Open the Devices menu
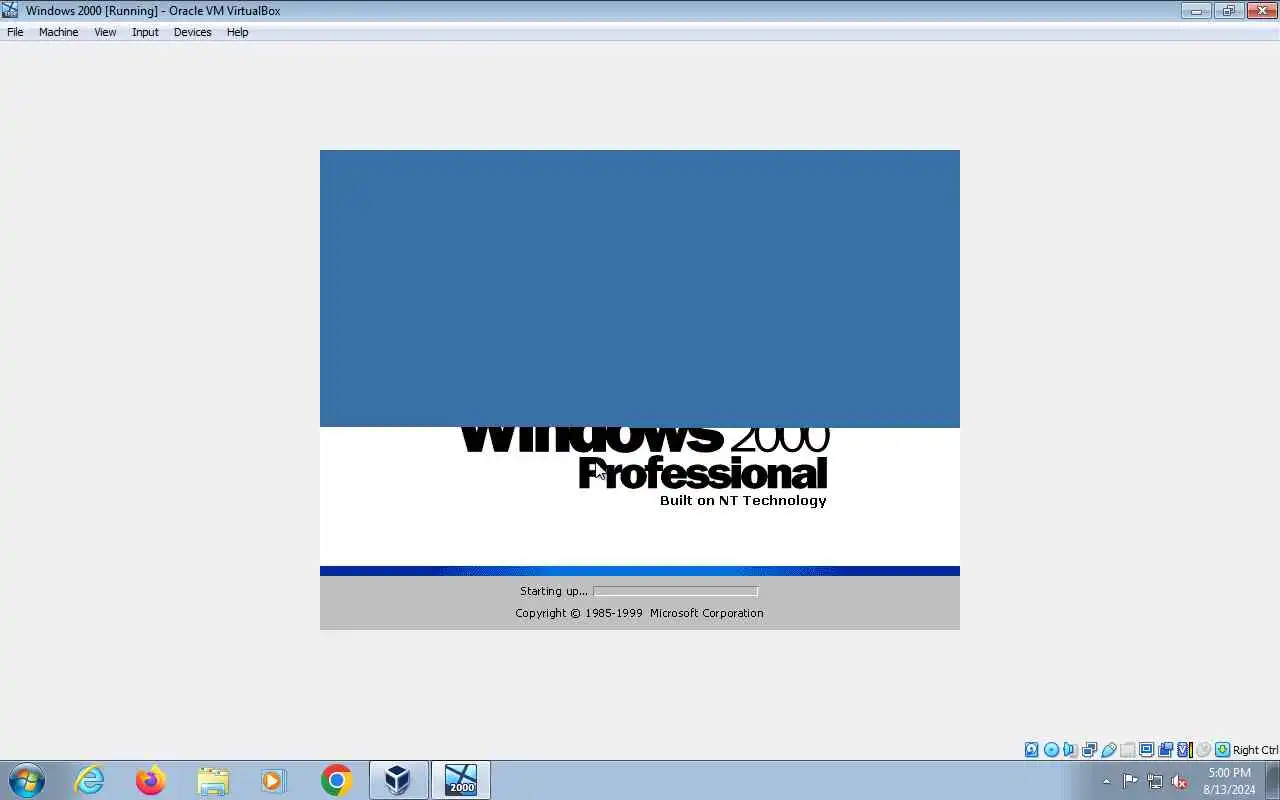Viewport: 1280px width, 800px height. (192, 32)
